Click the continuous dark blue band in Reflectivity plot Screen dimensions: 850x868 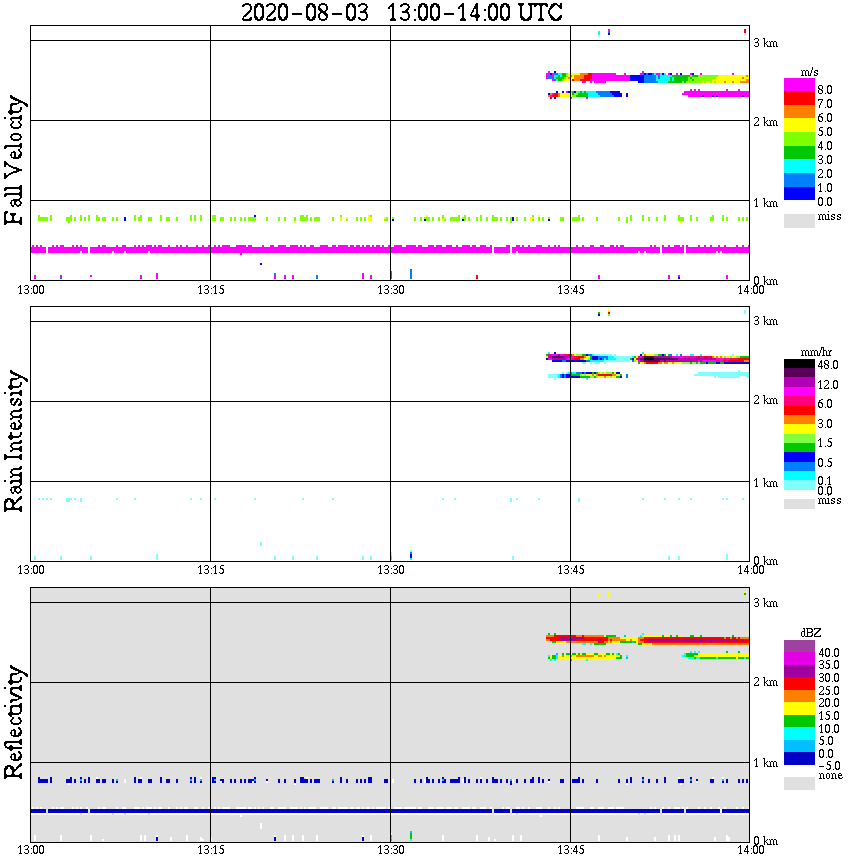coord(390,811)
